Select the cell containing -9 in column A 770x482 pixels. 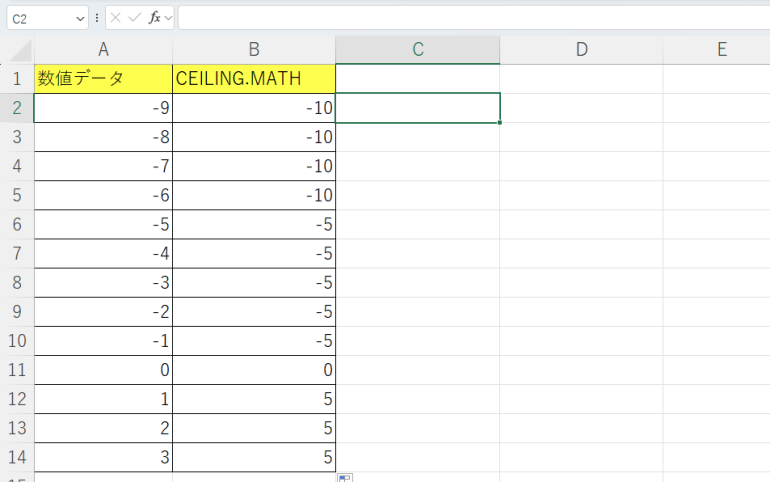[103, 108]
